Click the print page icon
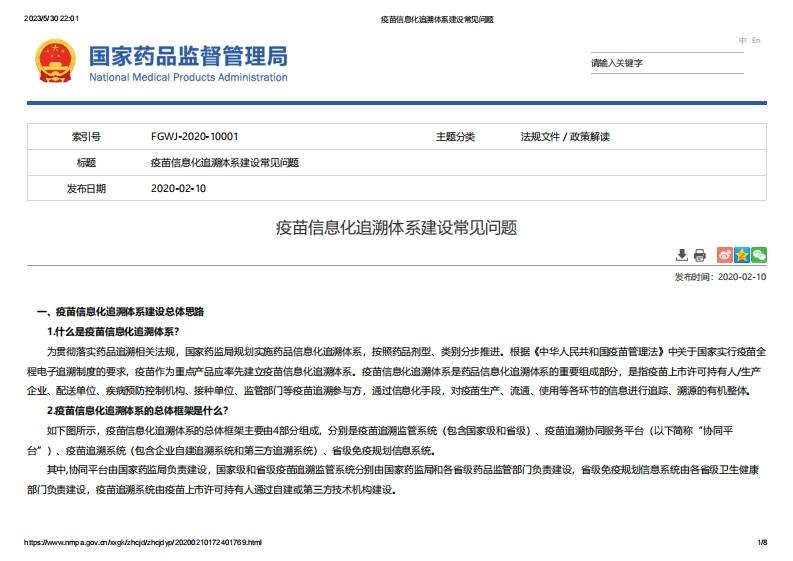 pos(700,255)
